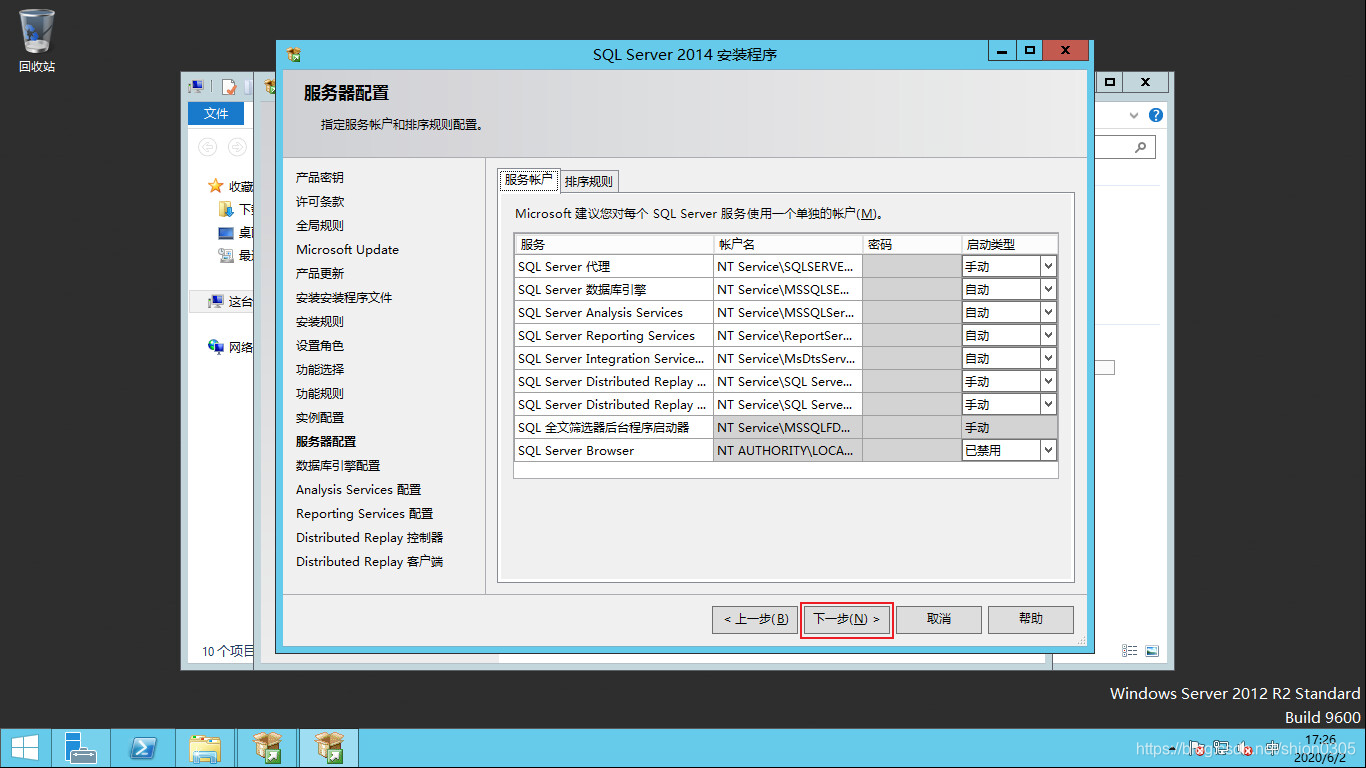
Task: Click 功能选择 in the steps list
Action: tap(320, 369)
